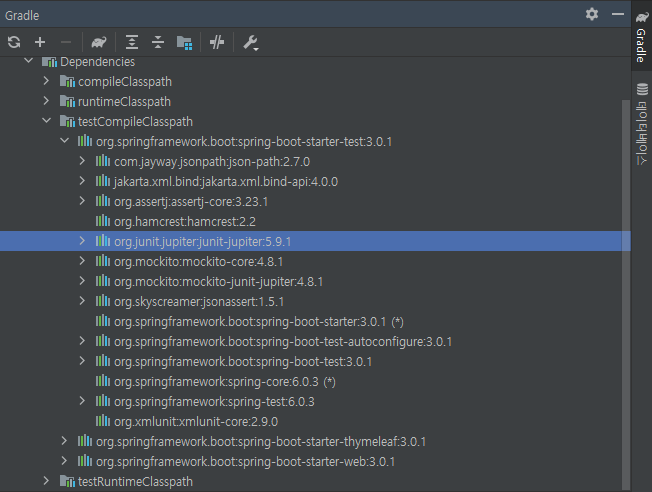Click library icon of mockito-core:4.8.1
The image size is (652, 492).
(x=103, y=261)
